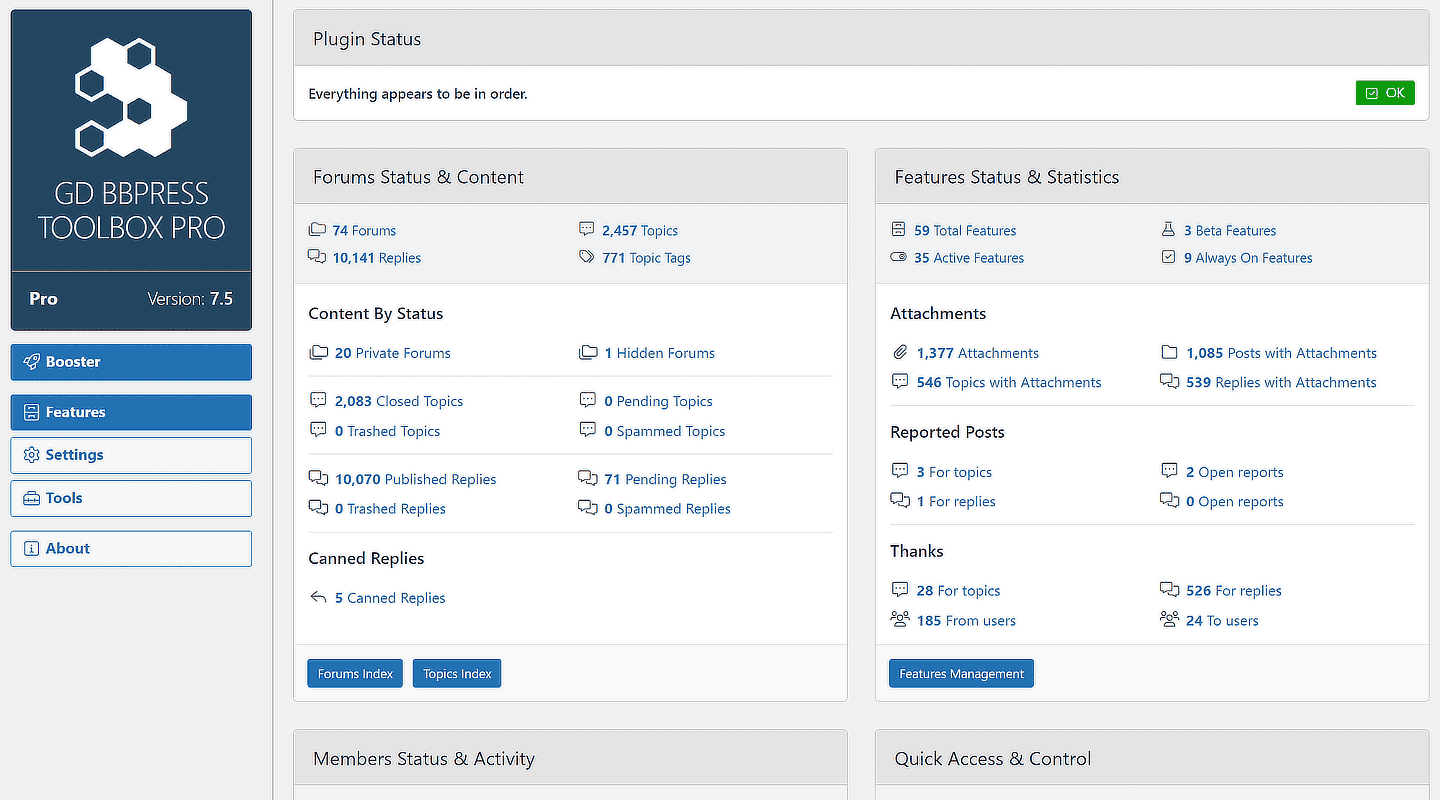
Task: Open the Tools menu item
Action: point(131,498)
